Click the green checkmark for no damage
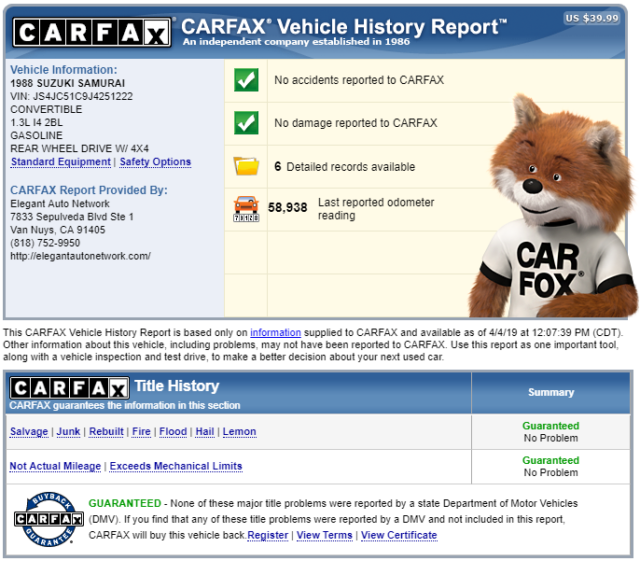Screen dimensions: 640x561 point(246,123)
